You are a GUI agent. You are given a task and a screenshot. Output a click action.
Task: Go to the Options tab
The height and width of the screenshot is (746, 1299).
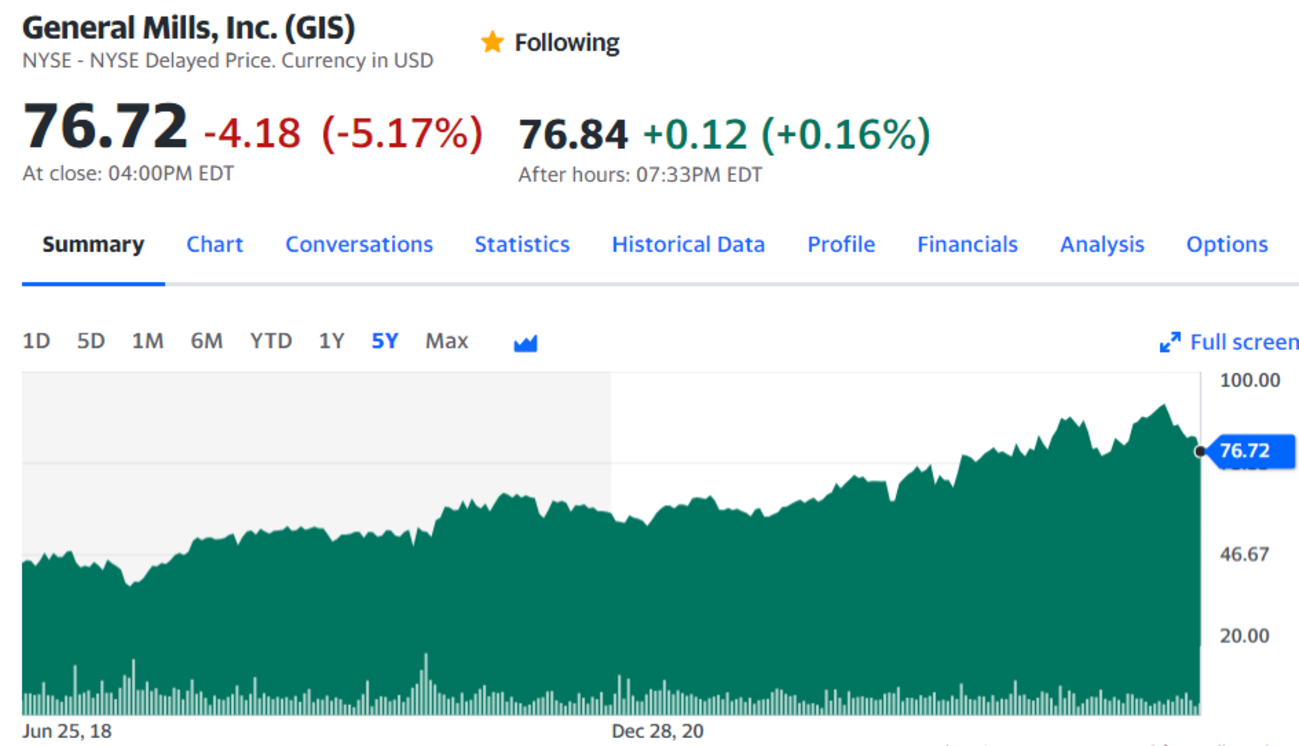point(1227,245)
